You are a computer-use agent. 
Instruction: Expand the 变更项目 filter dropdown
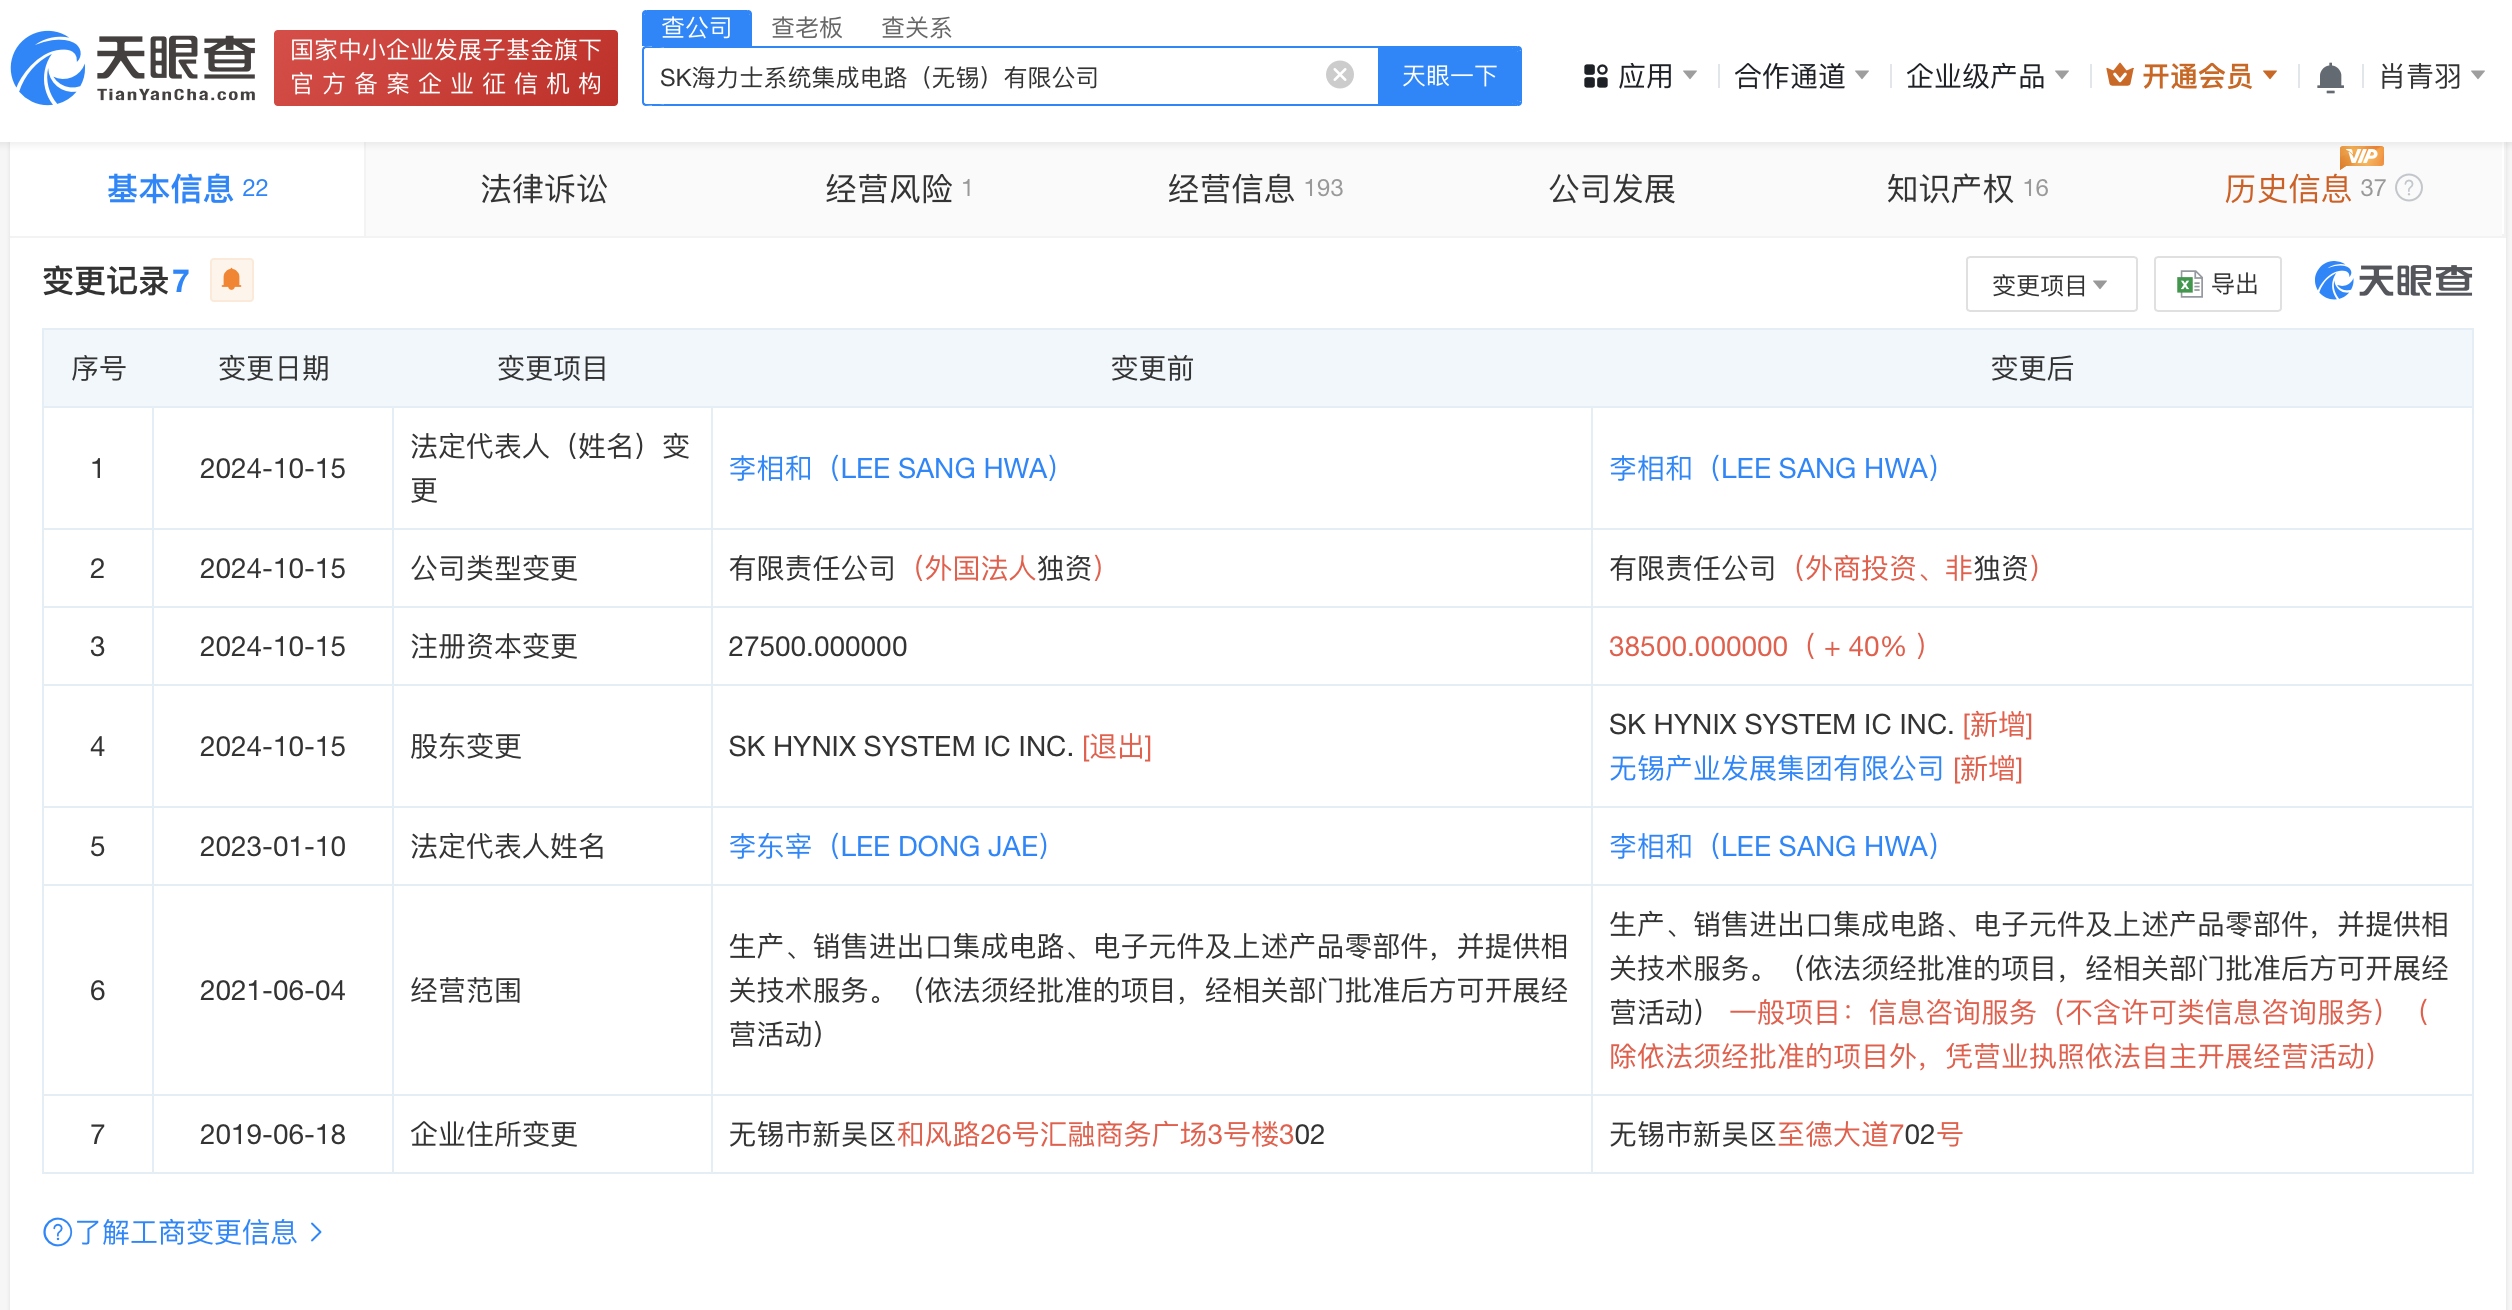pos(2050,285)
